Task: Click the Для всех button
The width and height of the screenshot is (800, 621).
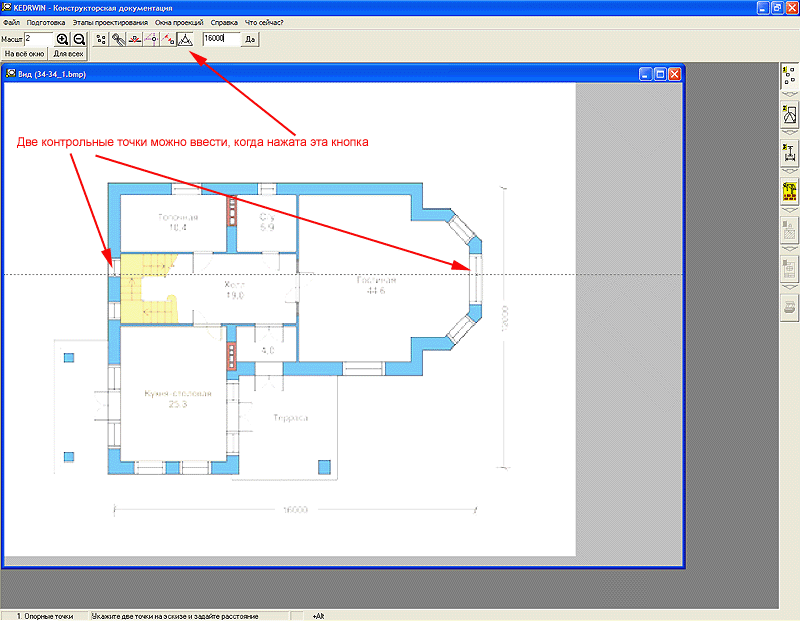Action: (68, 54)
